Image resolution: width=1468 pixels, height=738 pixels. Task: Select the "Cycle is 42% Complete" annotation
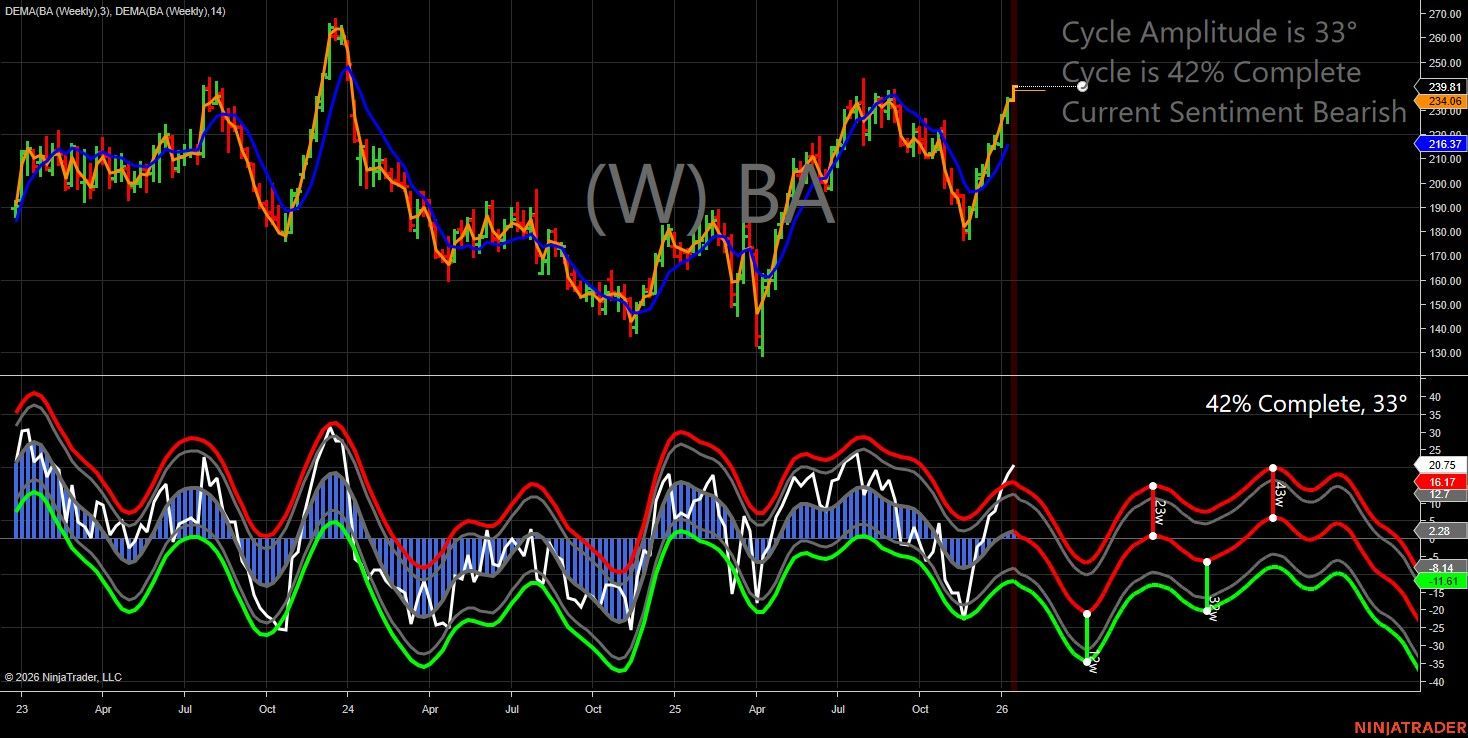pos(1211,73)
